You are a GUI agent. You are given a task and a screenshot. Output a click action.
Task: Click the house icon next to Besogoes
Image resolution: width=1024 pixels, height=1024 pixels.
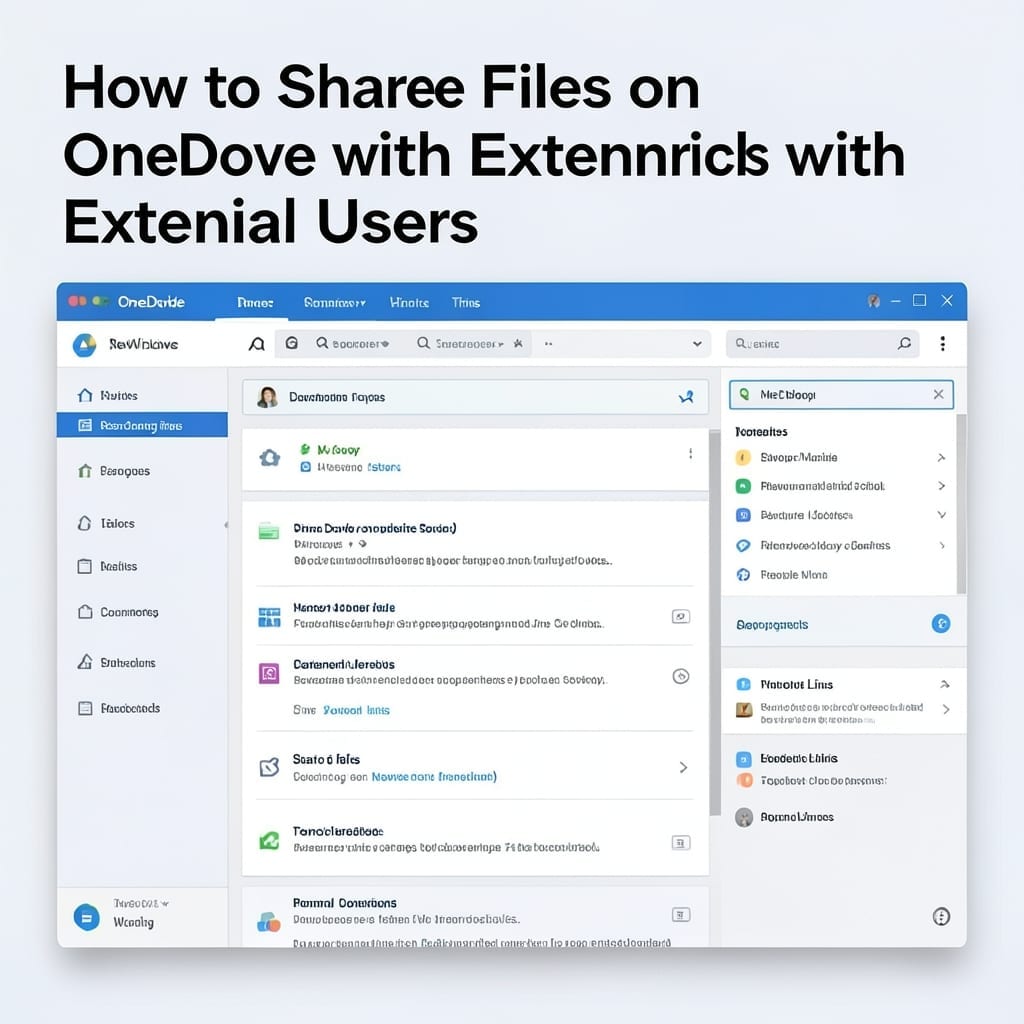coord(85,471)
